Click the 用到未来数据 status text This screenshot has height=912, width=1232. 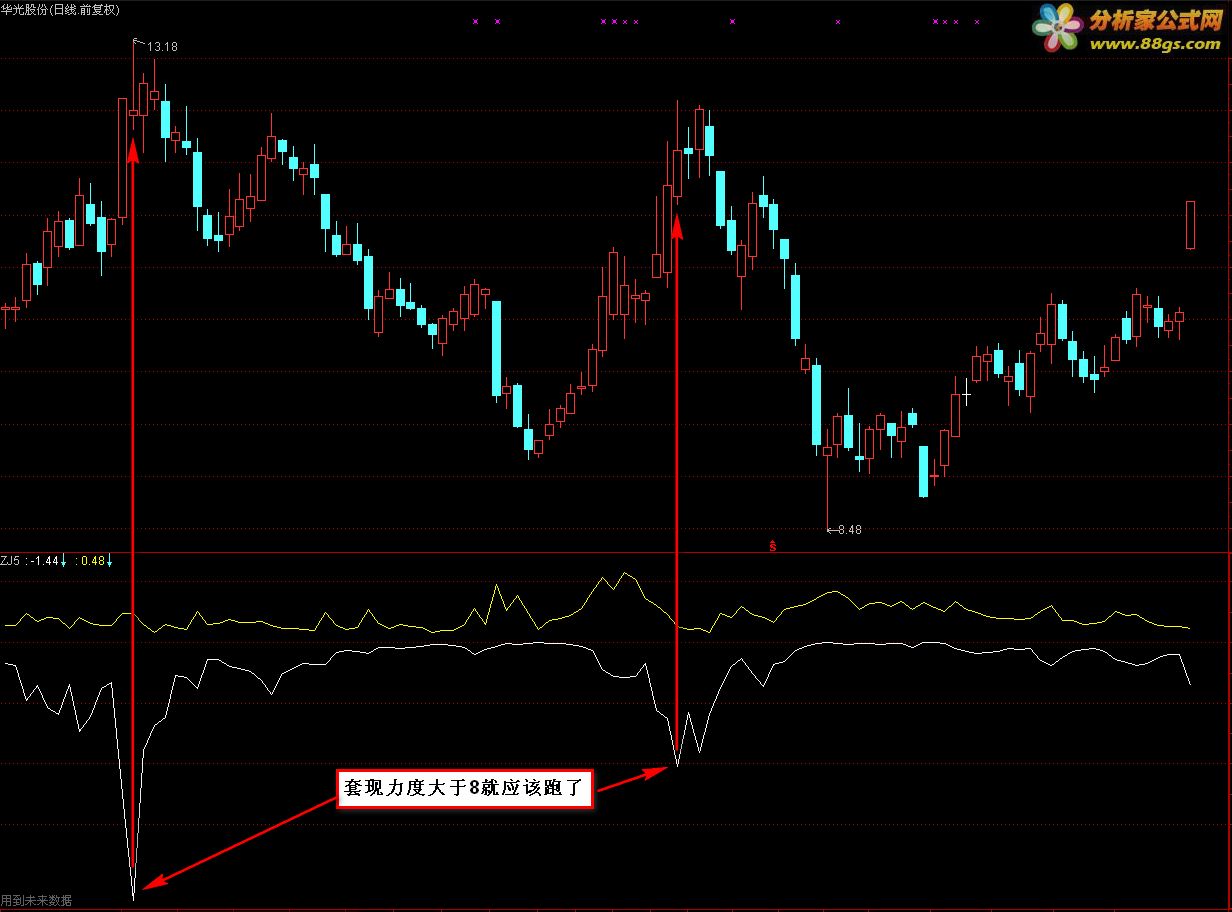point(37,901)
